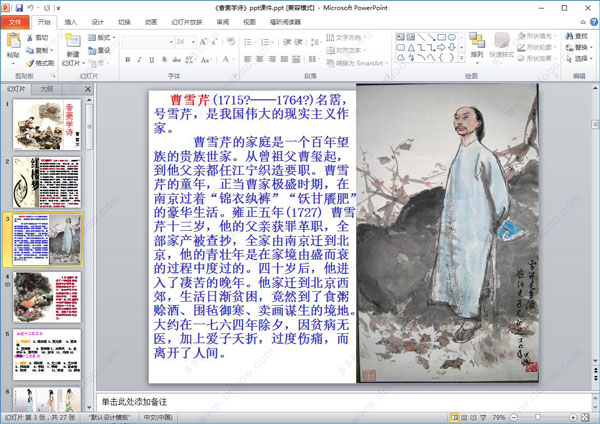600x424 pixels.
Task: Click the clear formatting icon
Action: [x=231, y=41]
